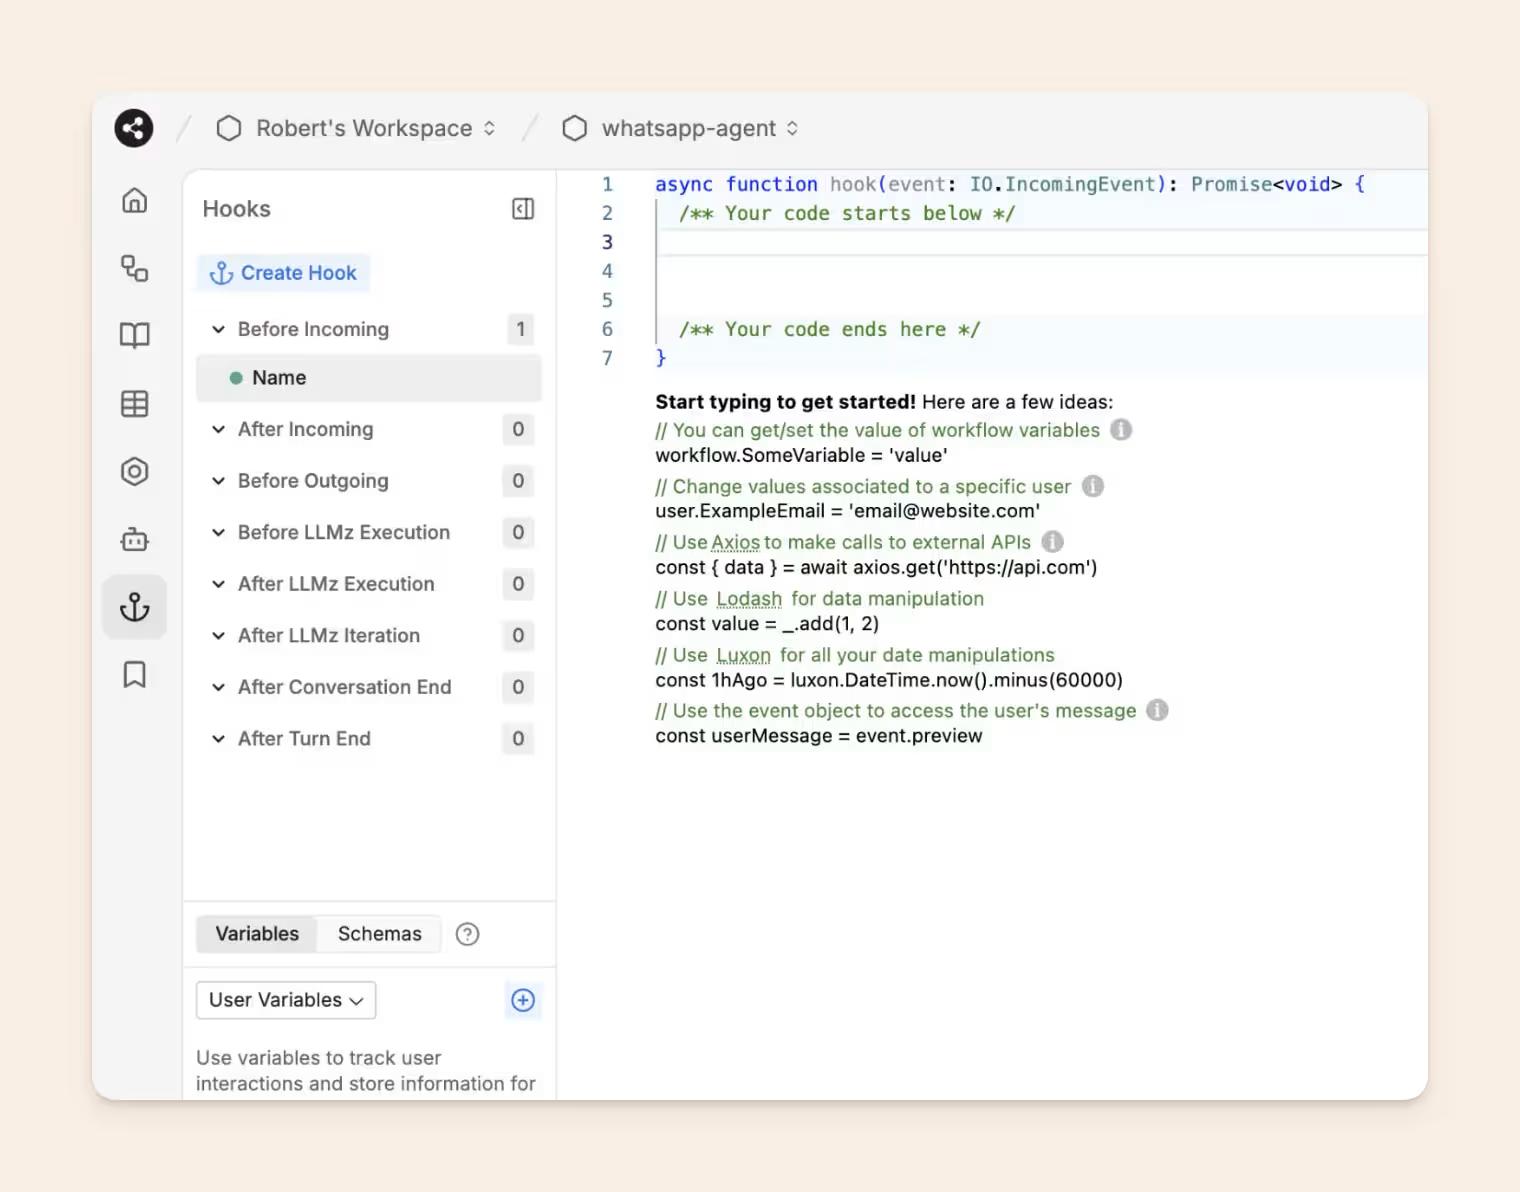The height and width of the screenshot is (1192, 1520).
Task: Click code editor line 3
Action: click(1040, 242)
